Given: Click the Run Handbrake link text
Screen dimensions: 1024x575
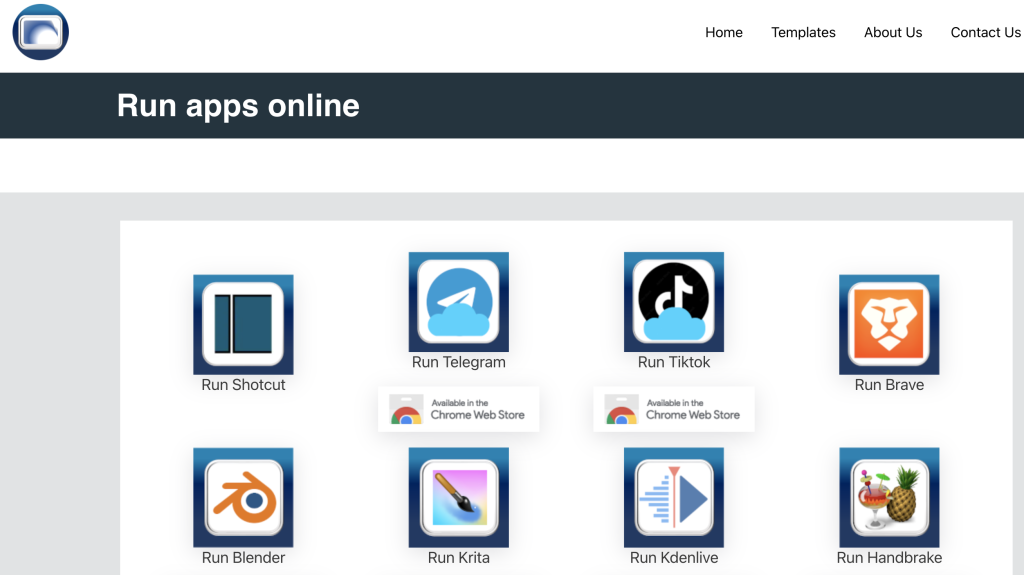Looking at the screenshot, I should pyautogui.click(x=889, y=557).
